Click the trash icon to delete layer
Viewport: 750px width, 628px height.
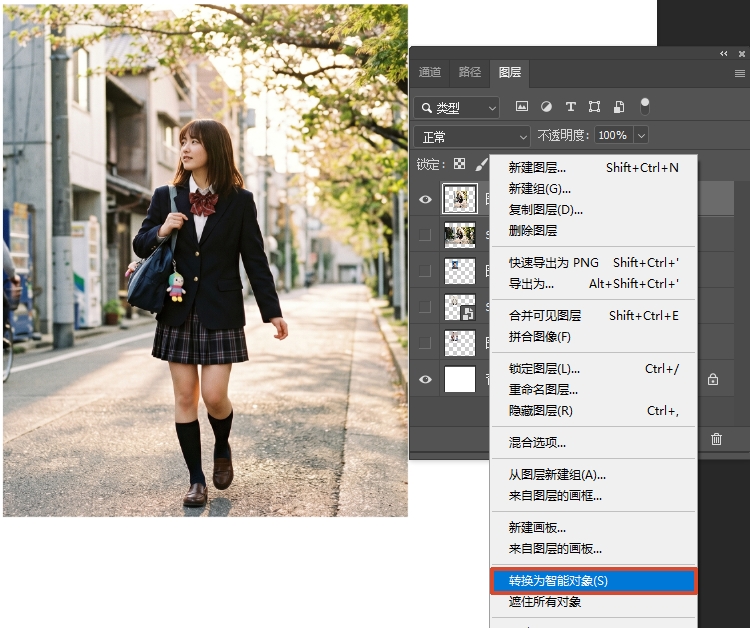coord(716,439)
